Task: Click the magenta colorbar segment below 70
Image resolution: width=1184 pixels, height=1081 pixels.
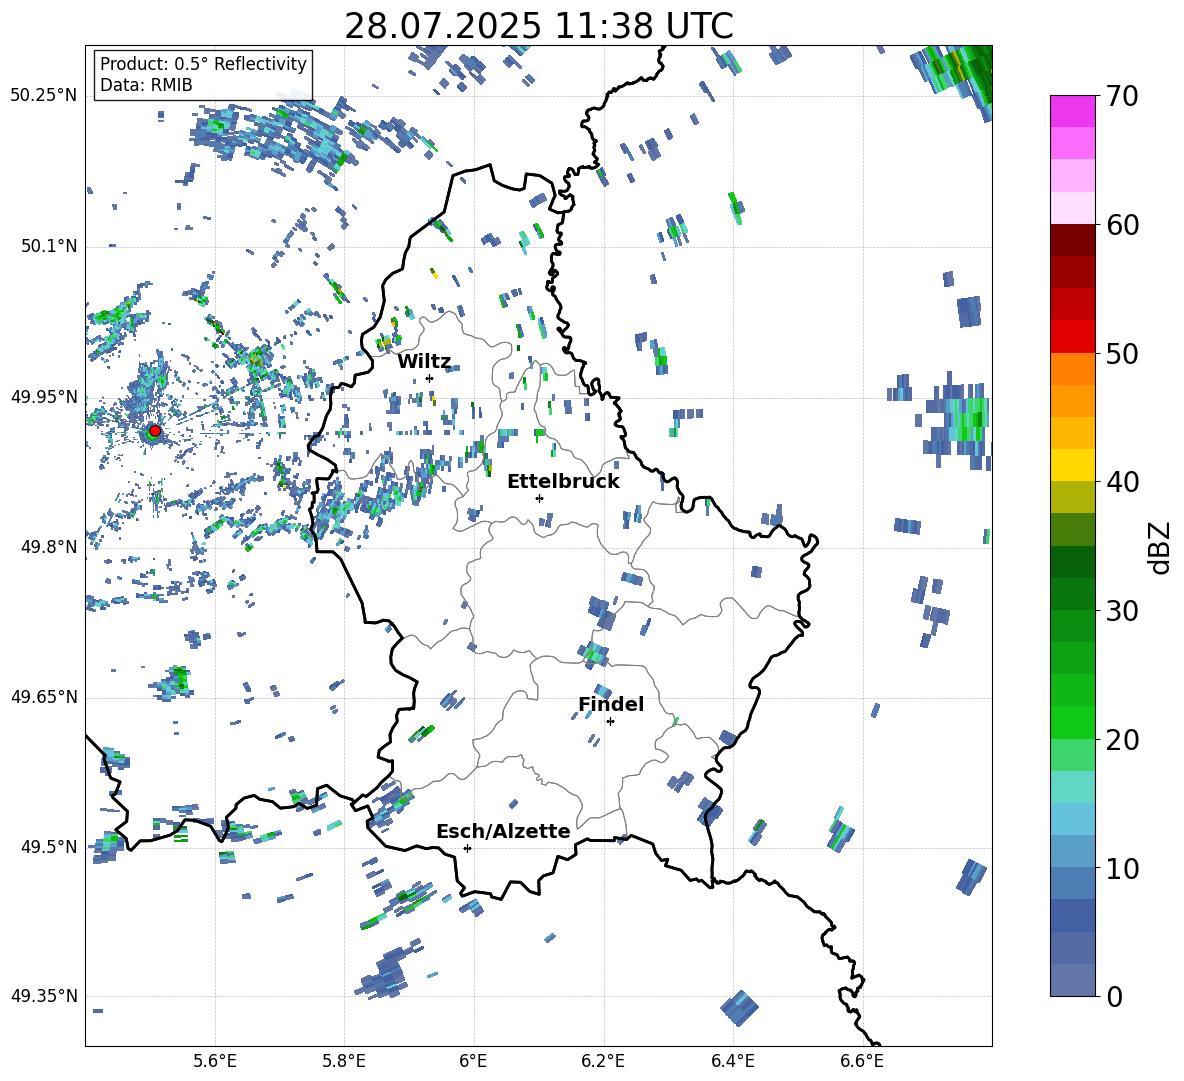Action: point(1073,111)
